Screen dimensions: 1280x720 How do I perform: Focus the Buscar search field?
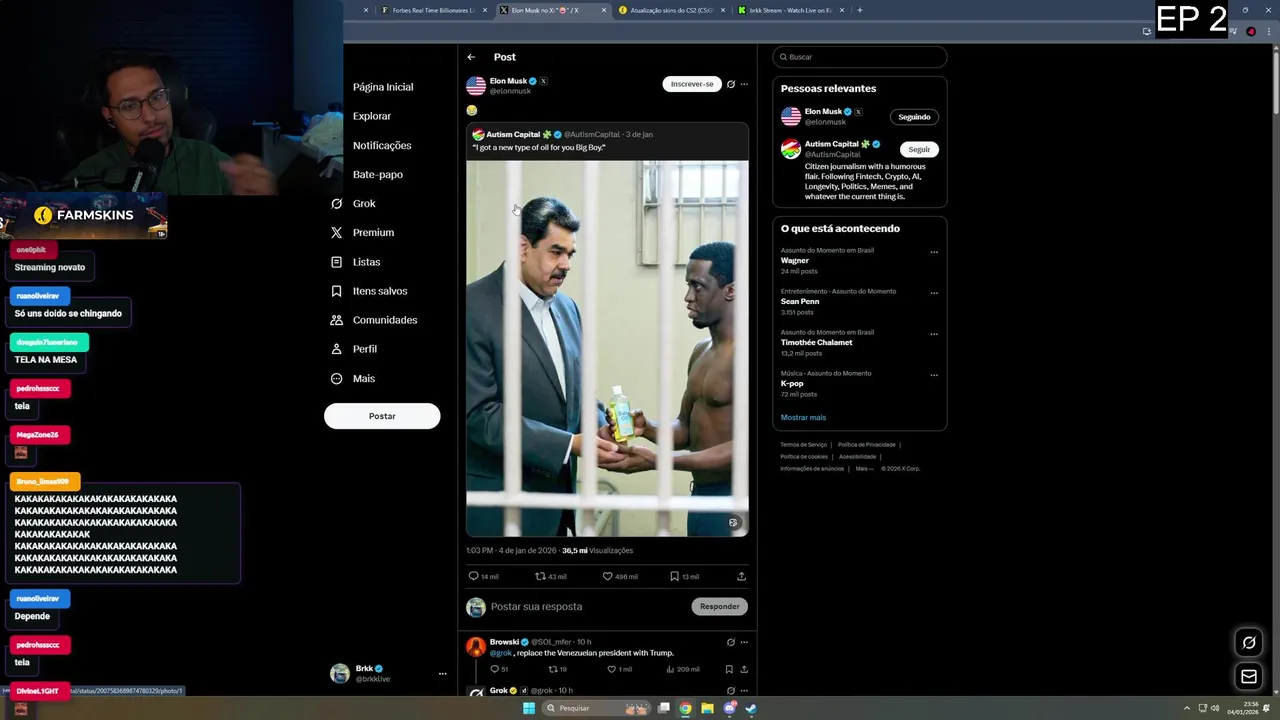859,57
